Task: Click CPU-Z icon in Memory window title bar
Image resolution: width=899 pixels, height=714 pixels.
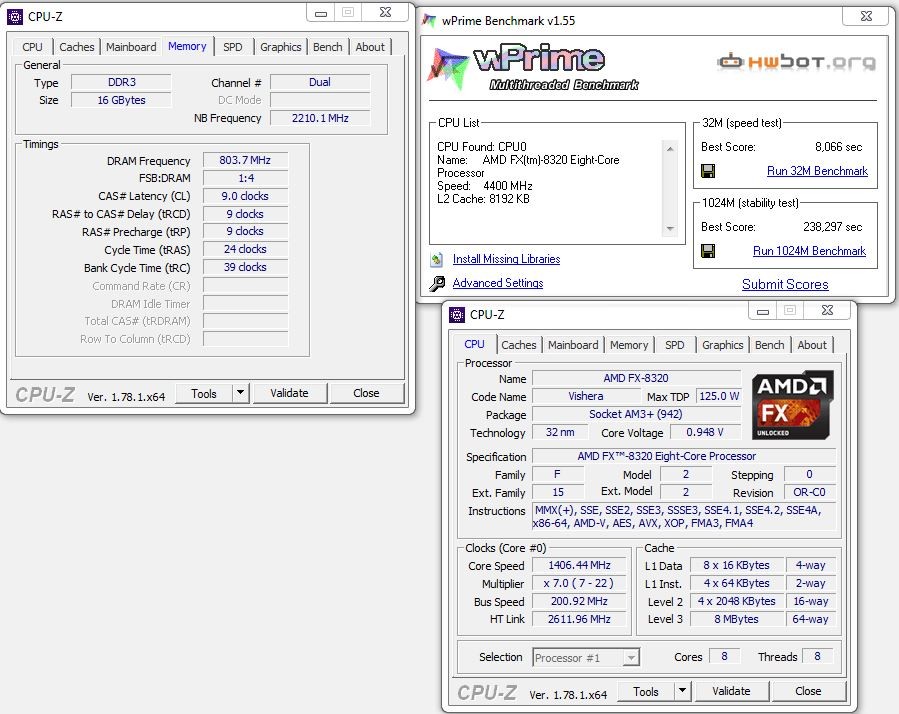Action: (x=15, y=16)
